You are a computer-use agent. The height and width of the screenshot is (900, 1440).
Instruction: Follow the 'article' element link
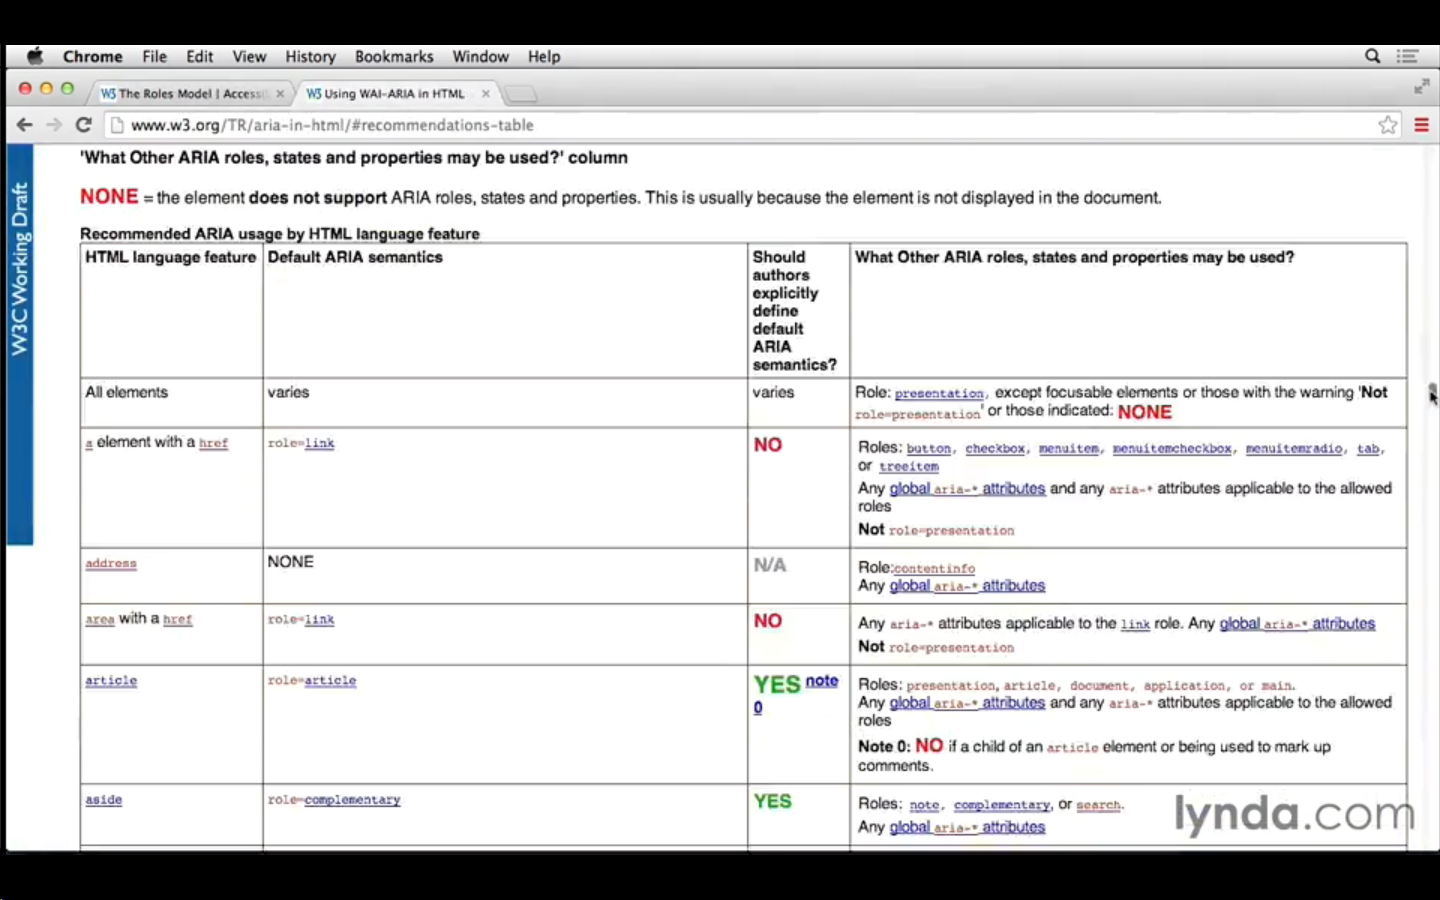point(111,681)
